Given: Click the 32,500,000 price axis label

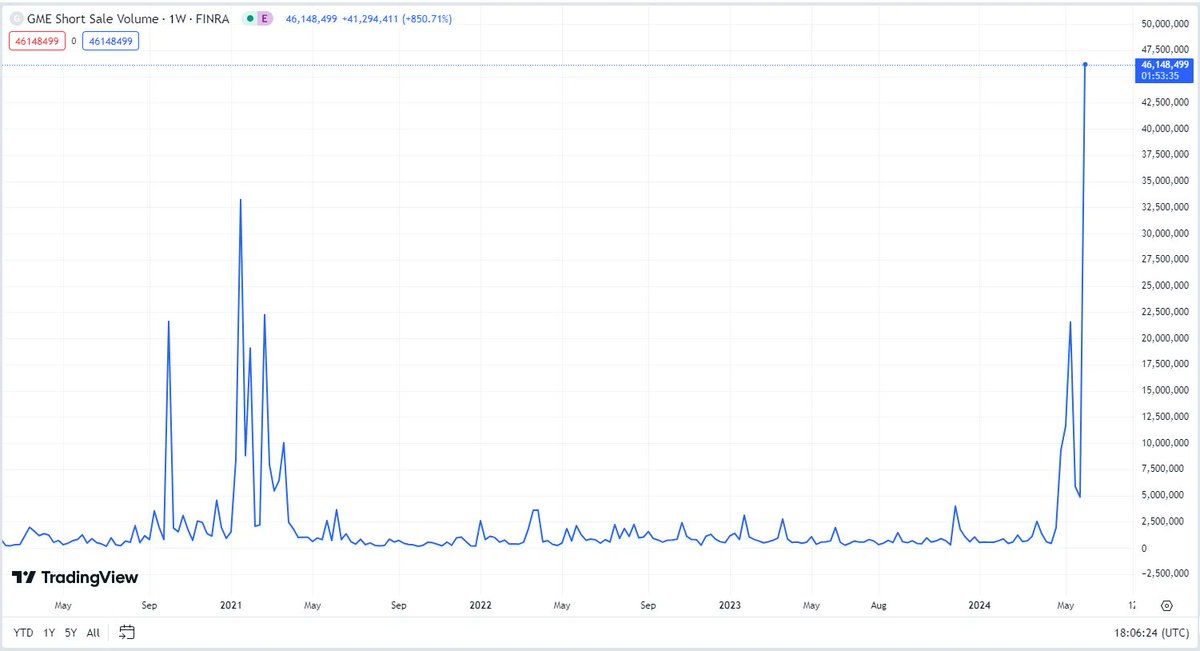Looking at the screenshot, I should tap(1164, 207).
